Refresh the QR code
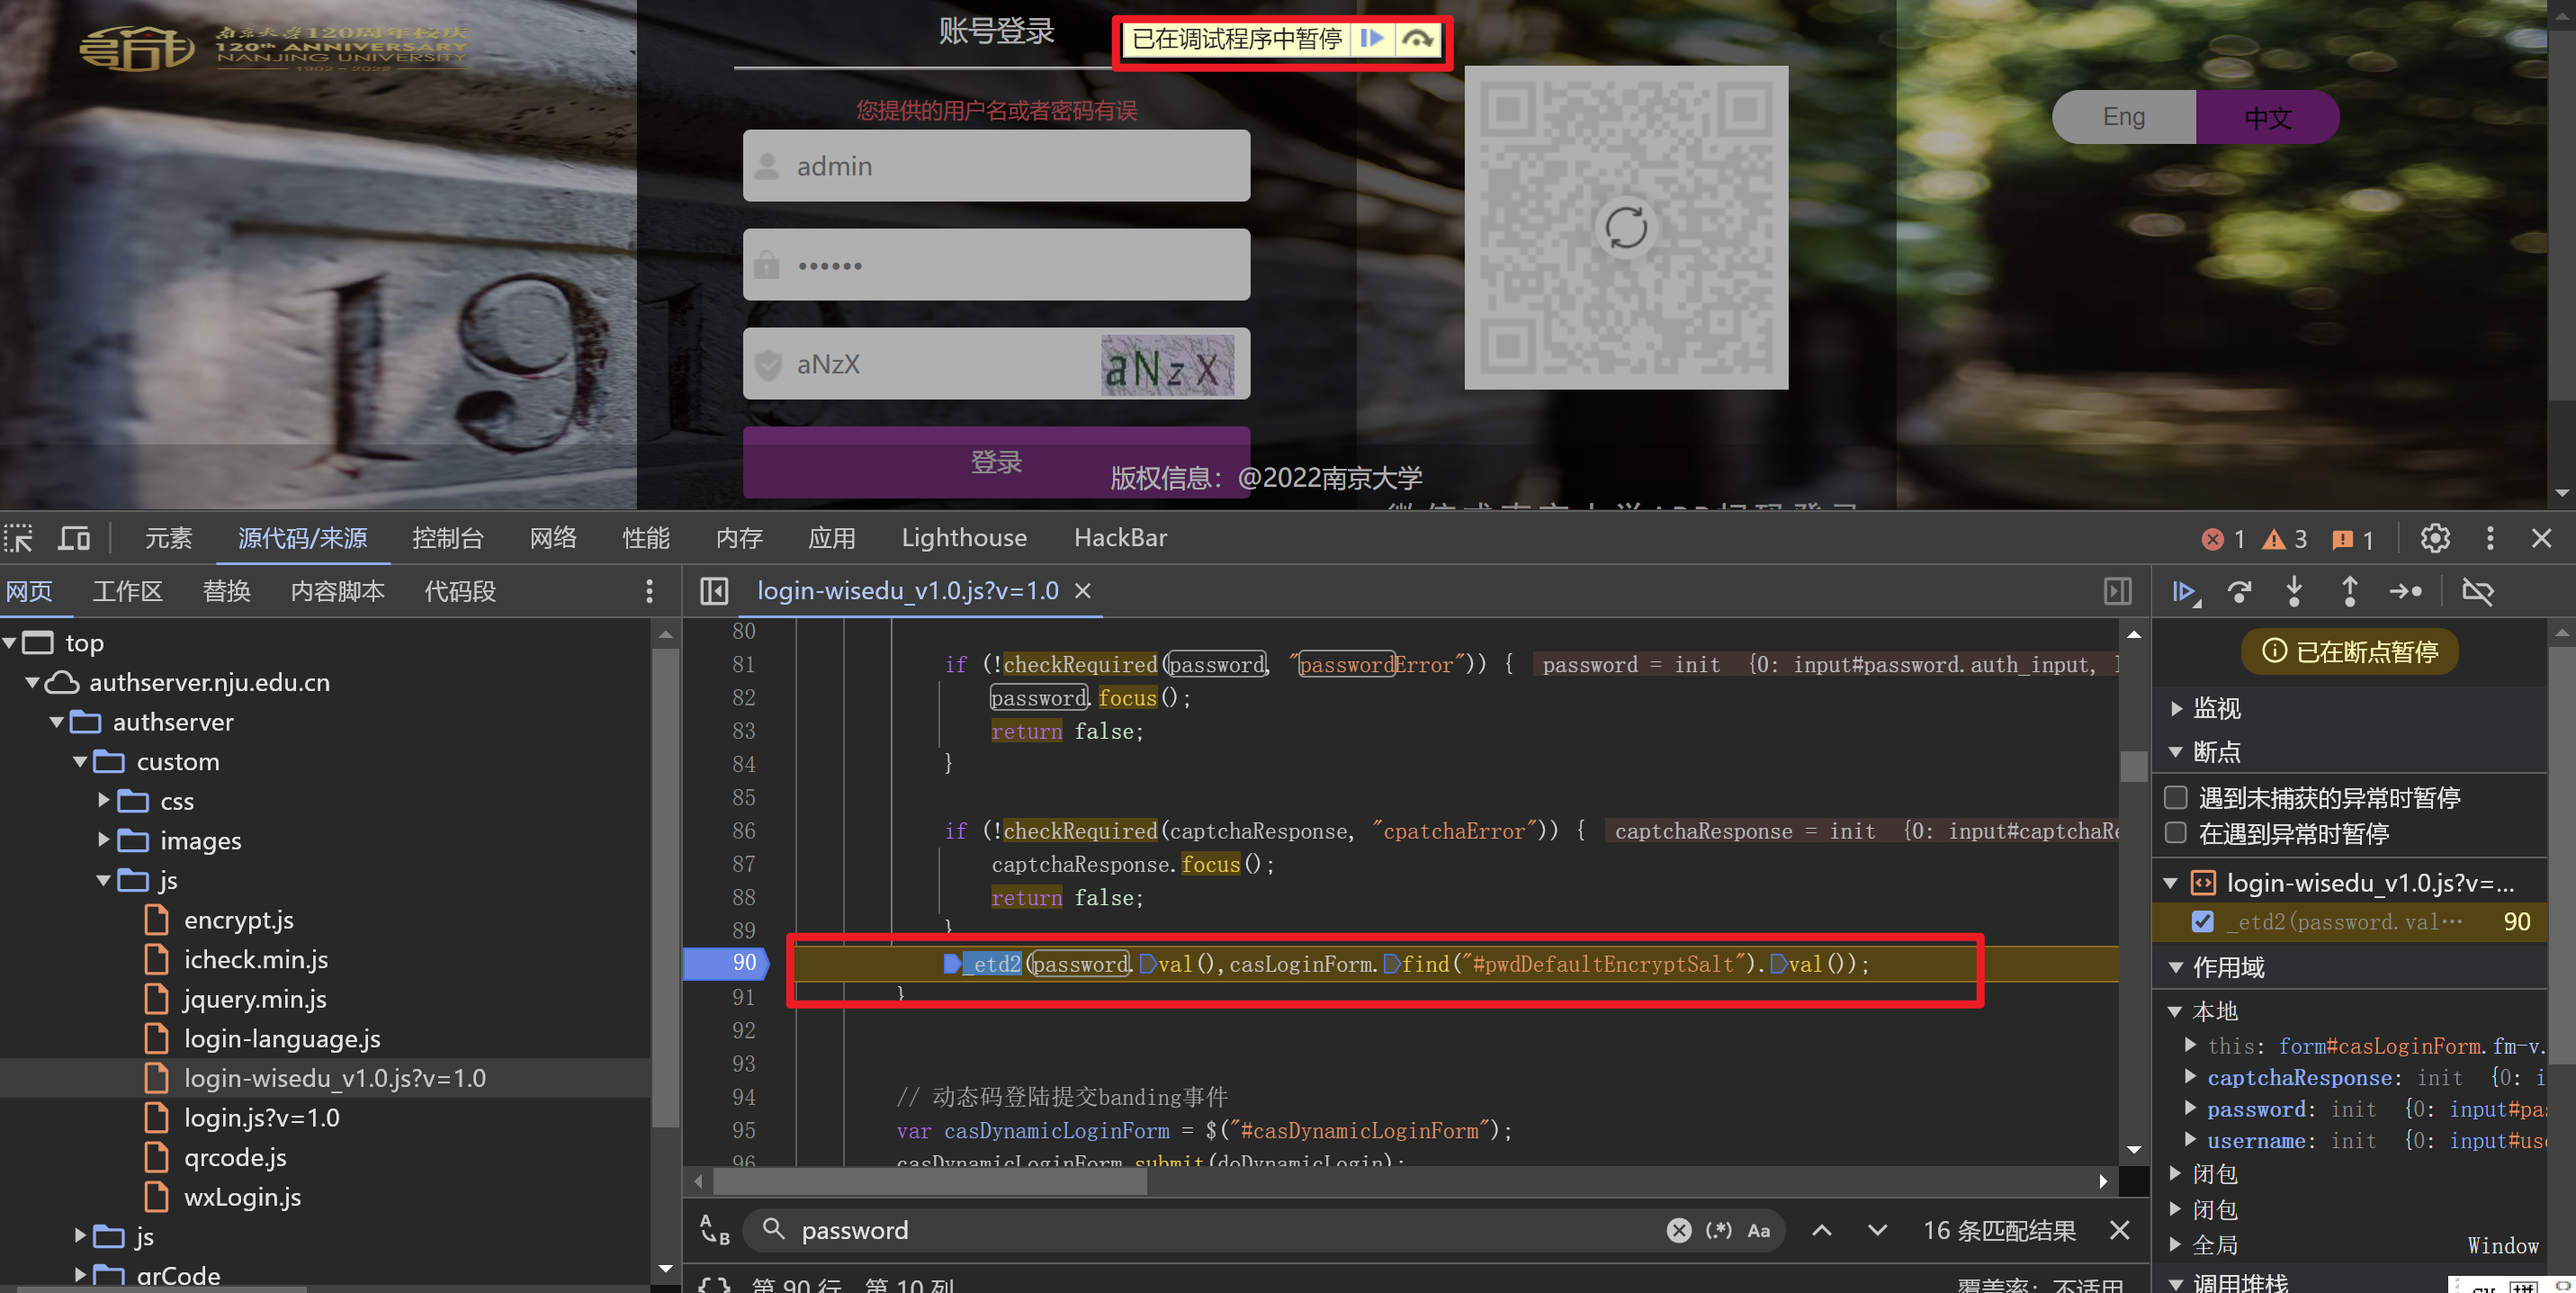 (1626, 227)
